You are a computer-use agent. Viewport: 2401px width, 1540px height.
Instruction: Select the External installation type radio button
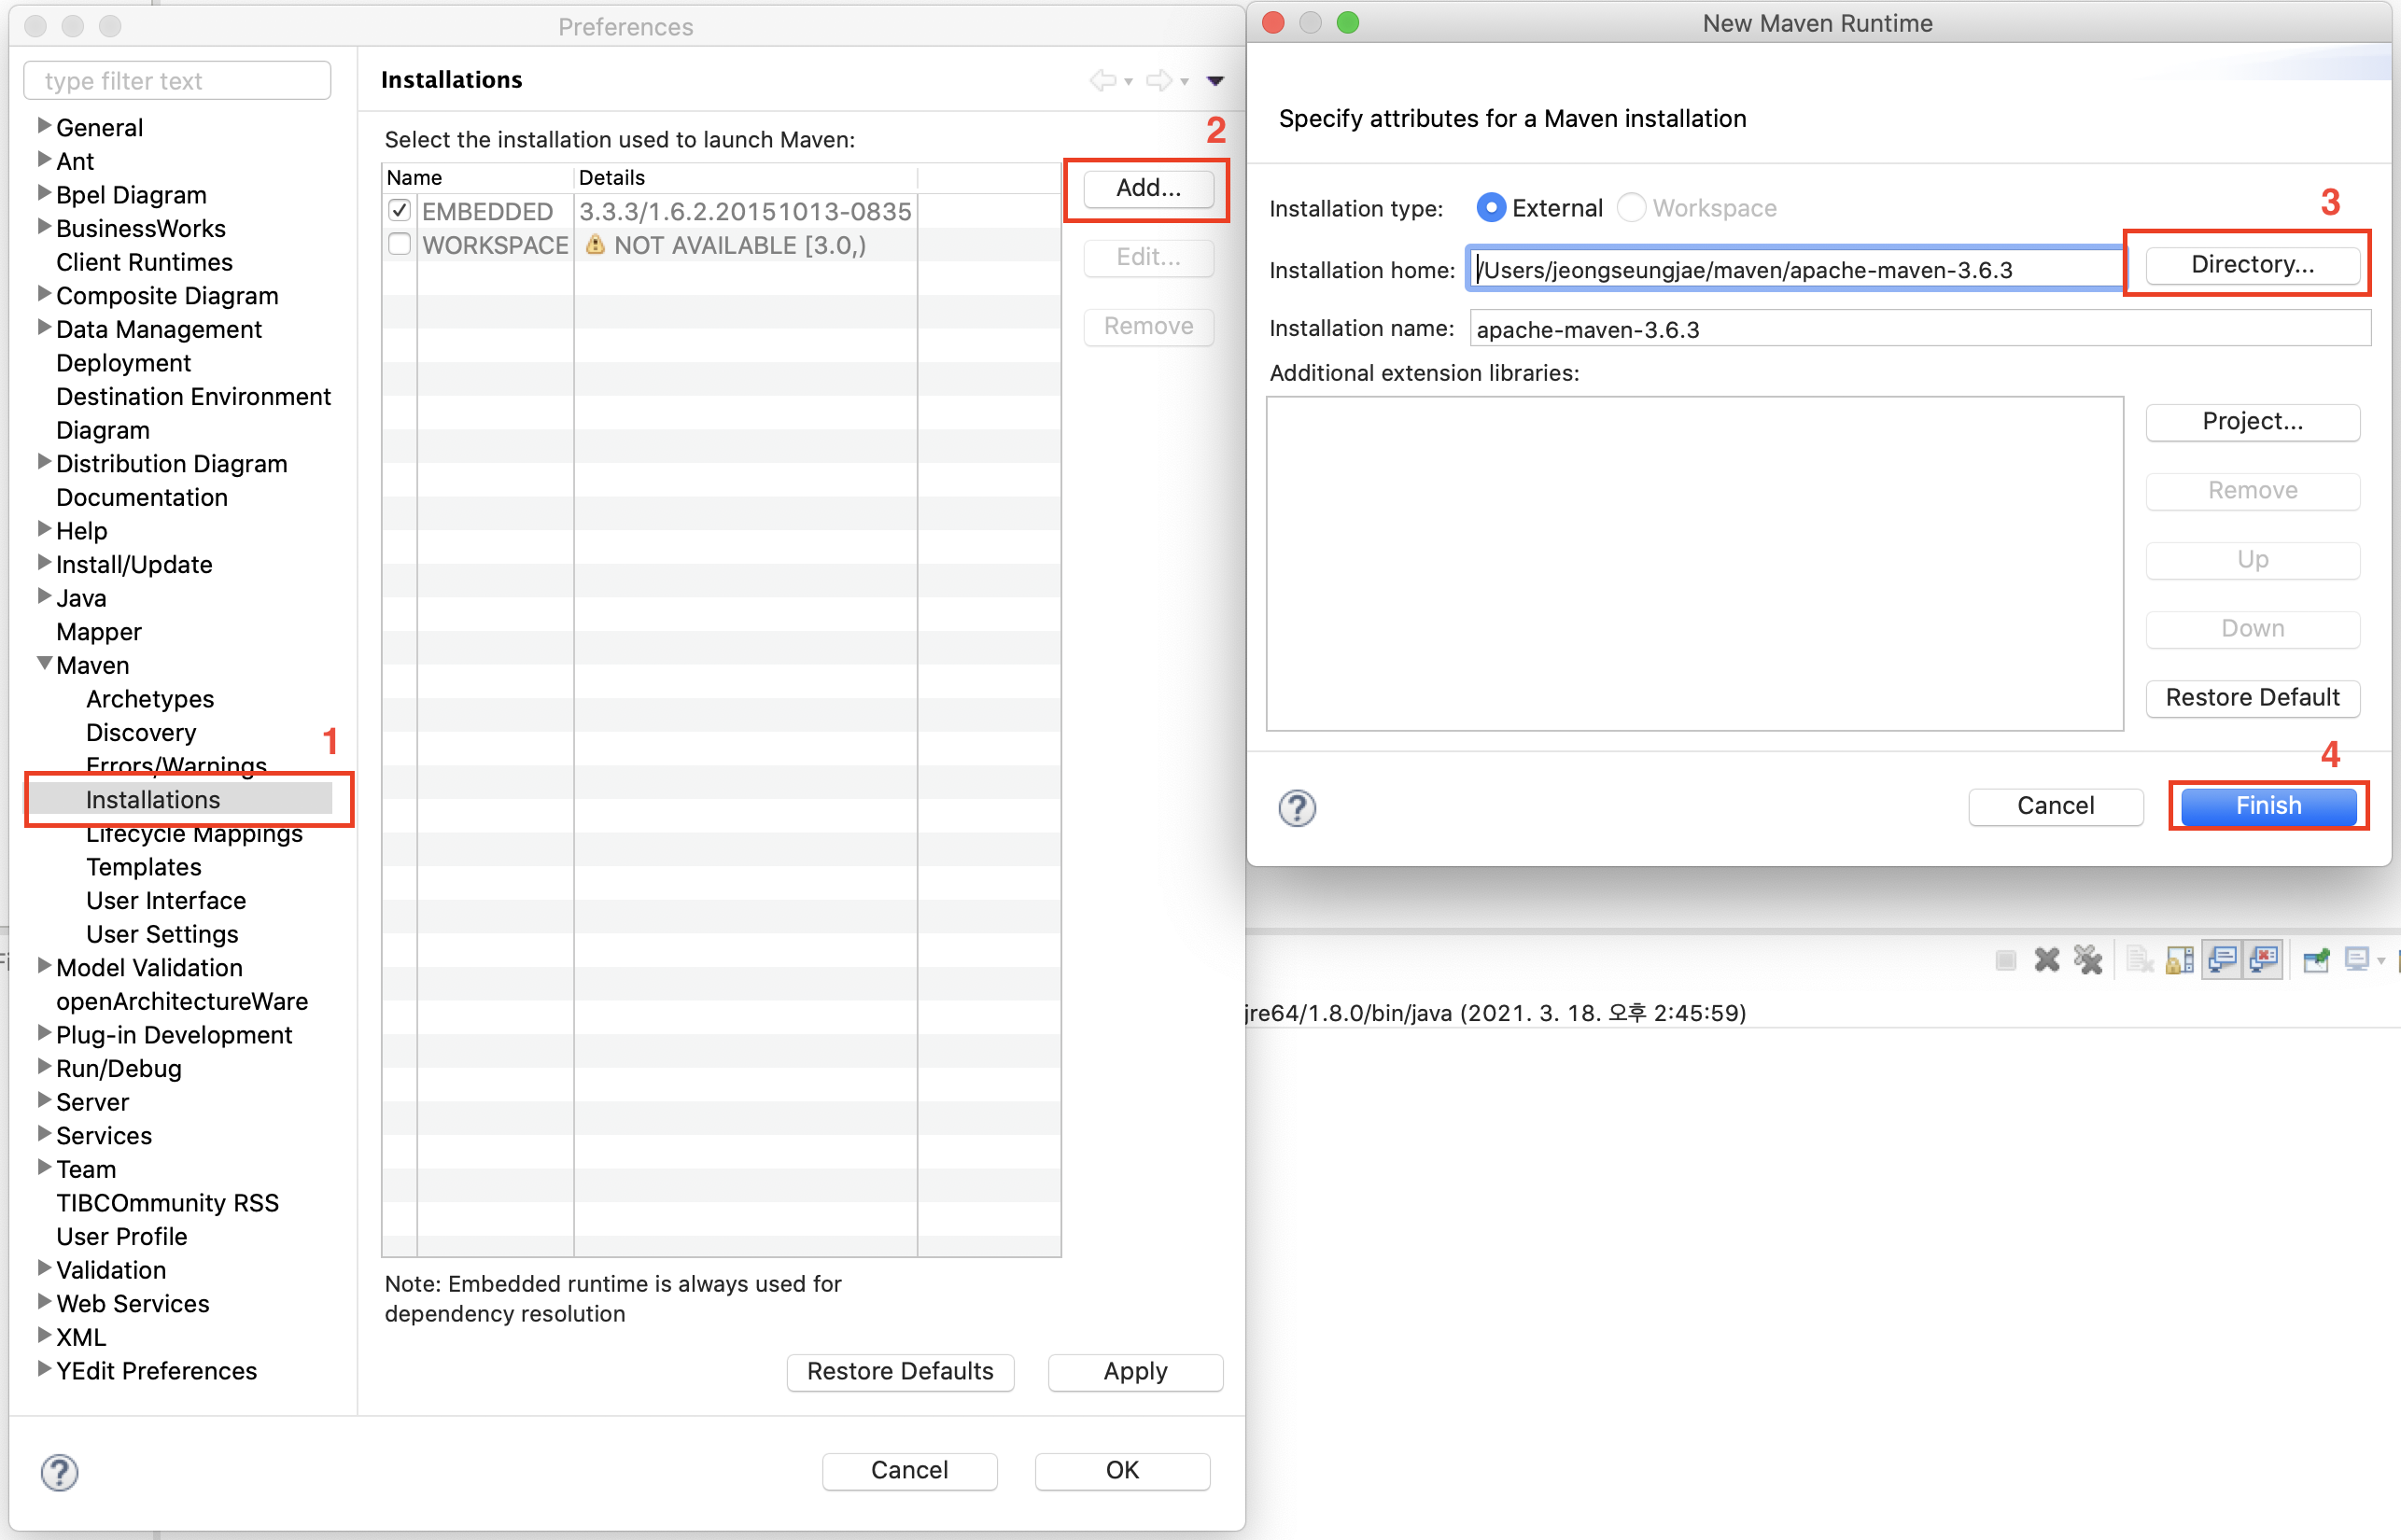(x=1491, y=206)
